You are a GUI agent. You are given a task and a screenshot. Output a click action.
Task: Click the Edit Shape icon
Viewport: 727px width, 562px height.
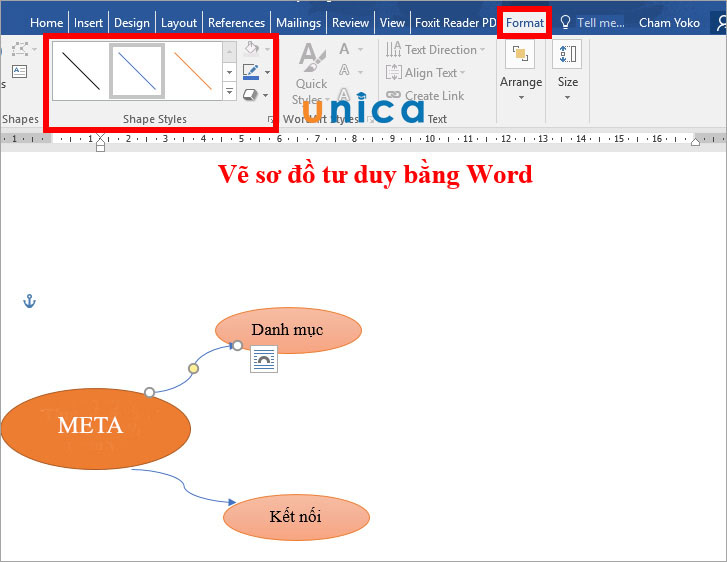coord(20,48)
